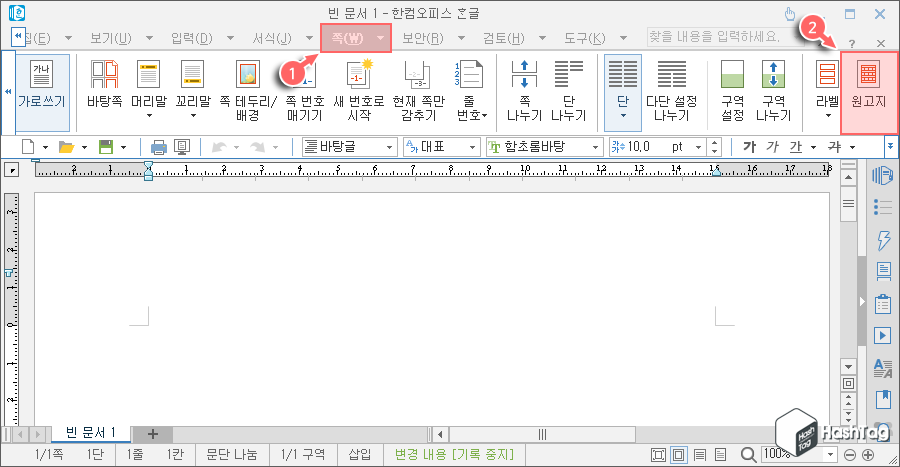
Task: Save the document with the green disk icon
Action: (x=106, y=147)
